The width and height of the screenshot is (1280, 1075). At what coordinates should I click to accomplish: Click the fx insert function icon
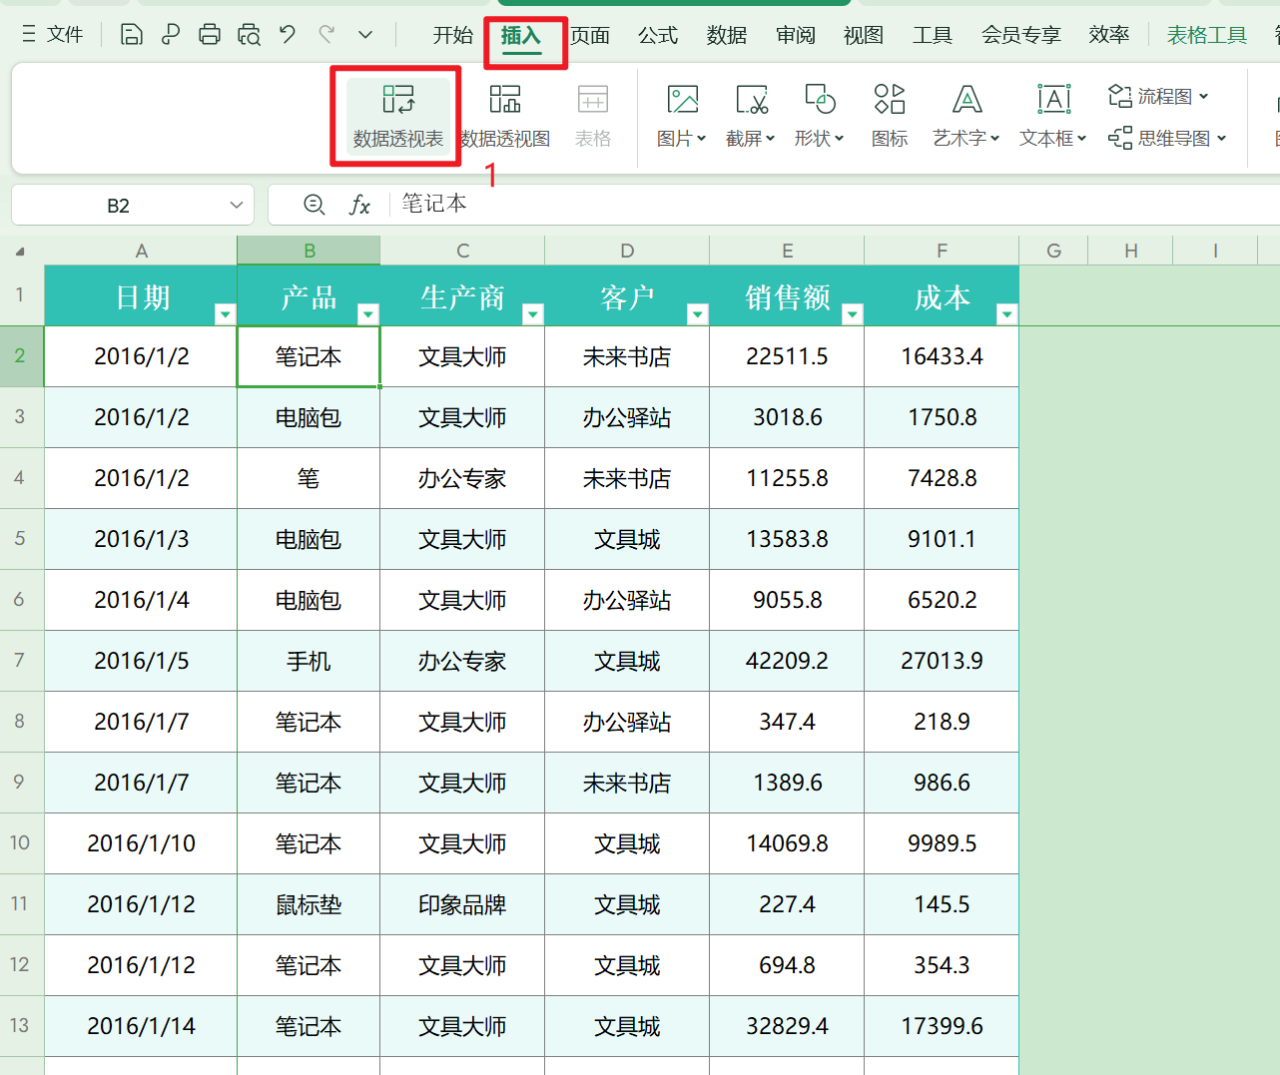pyautogui.click(x=359, y=205)
